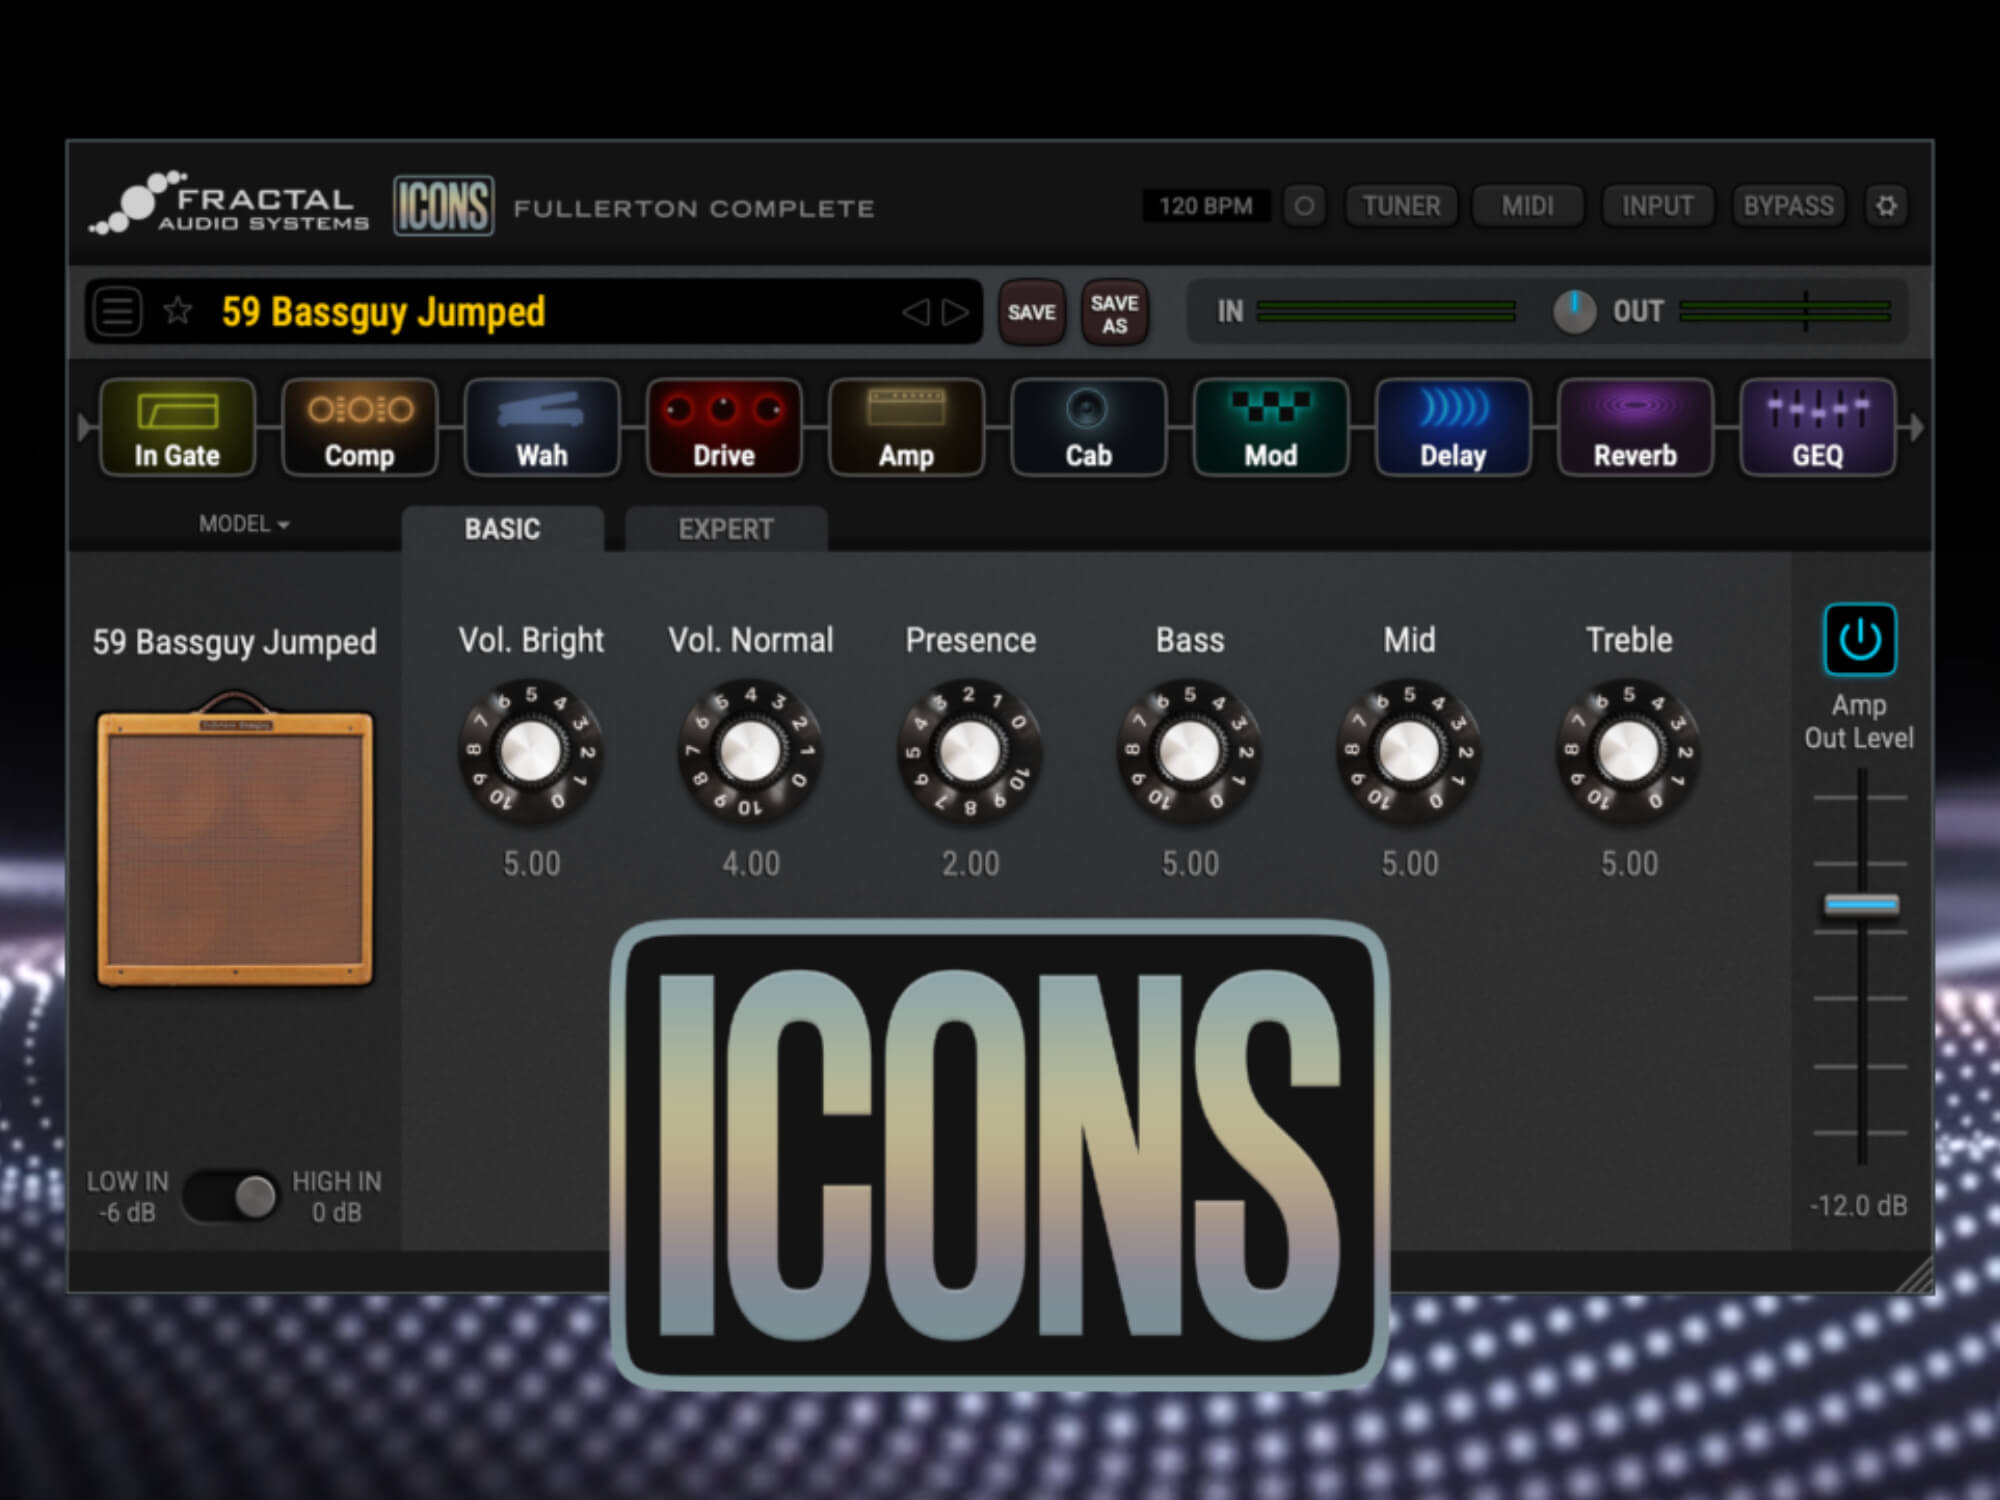Save the preset with SAVE AS
2000x1500 pixels.
click(1114, 312)
